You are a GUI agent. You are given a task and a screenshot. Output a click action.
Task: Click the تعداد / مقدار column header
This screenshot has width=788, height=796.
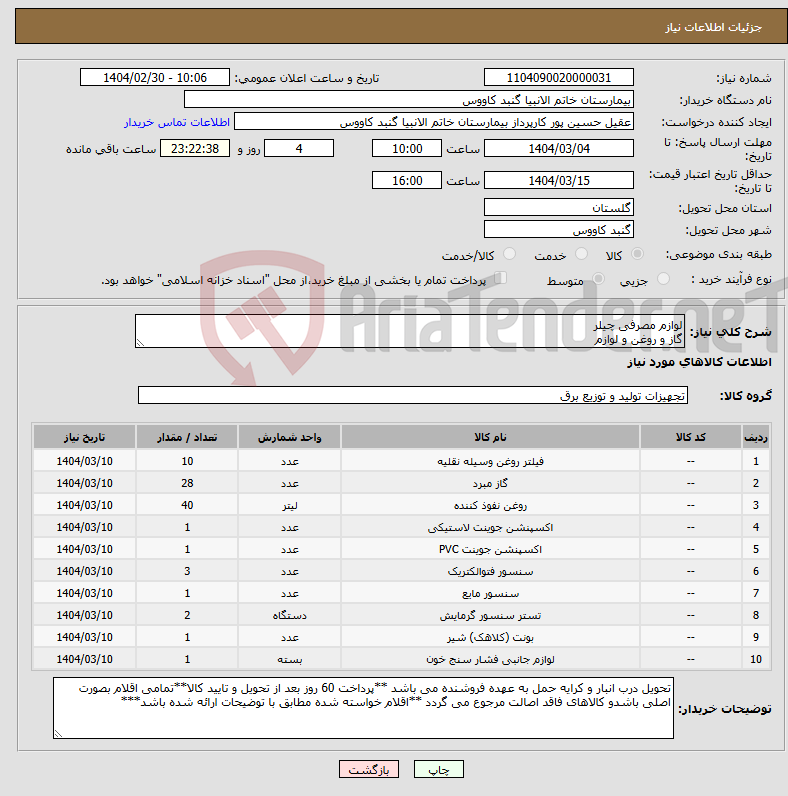[187, 437]
